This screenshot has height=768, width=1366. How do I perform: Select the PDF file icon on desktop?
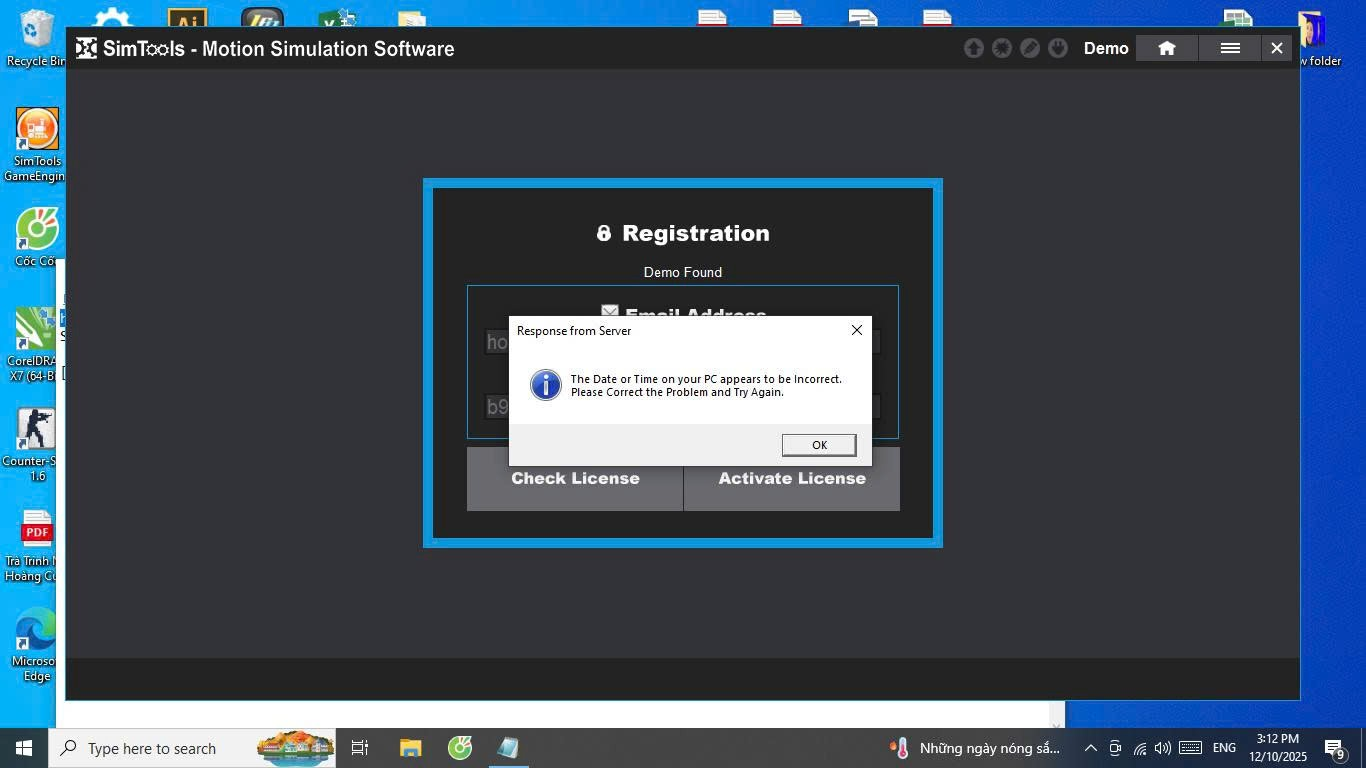click(37, 545)
